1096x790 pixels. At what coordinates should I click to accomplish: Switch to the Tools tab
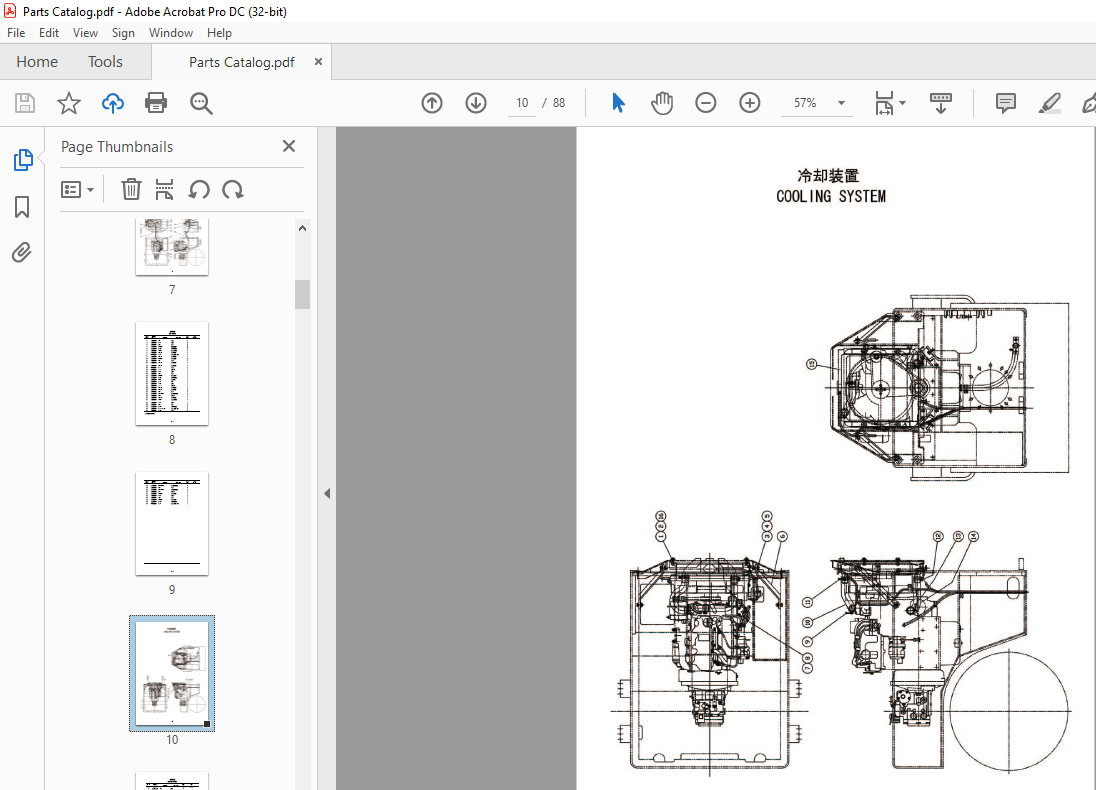pos(105,62)
